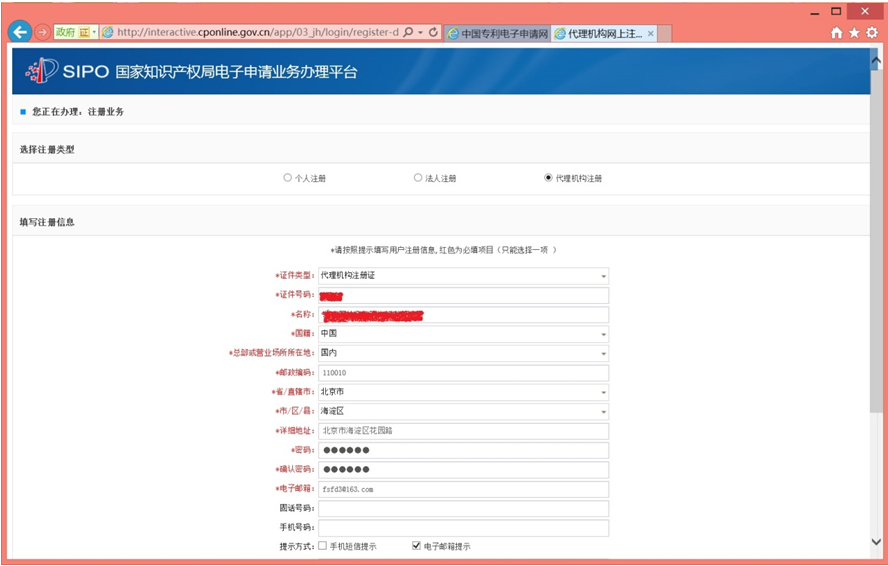Open favorites star icon
The height and width of the screenshot is (566, 888).
[x=854, y=33]
